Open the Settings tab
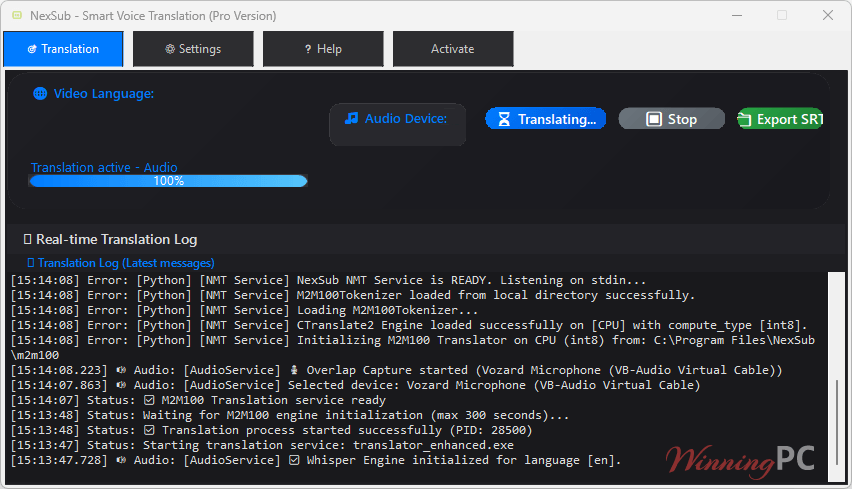This screenshot has width=852, height=489. [193, 49]
